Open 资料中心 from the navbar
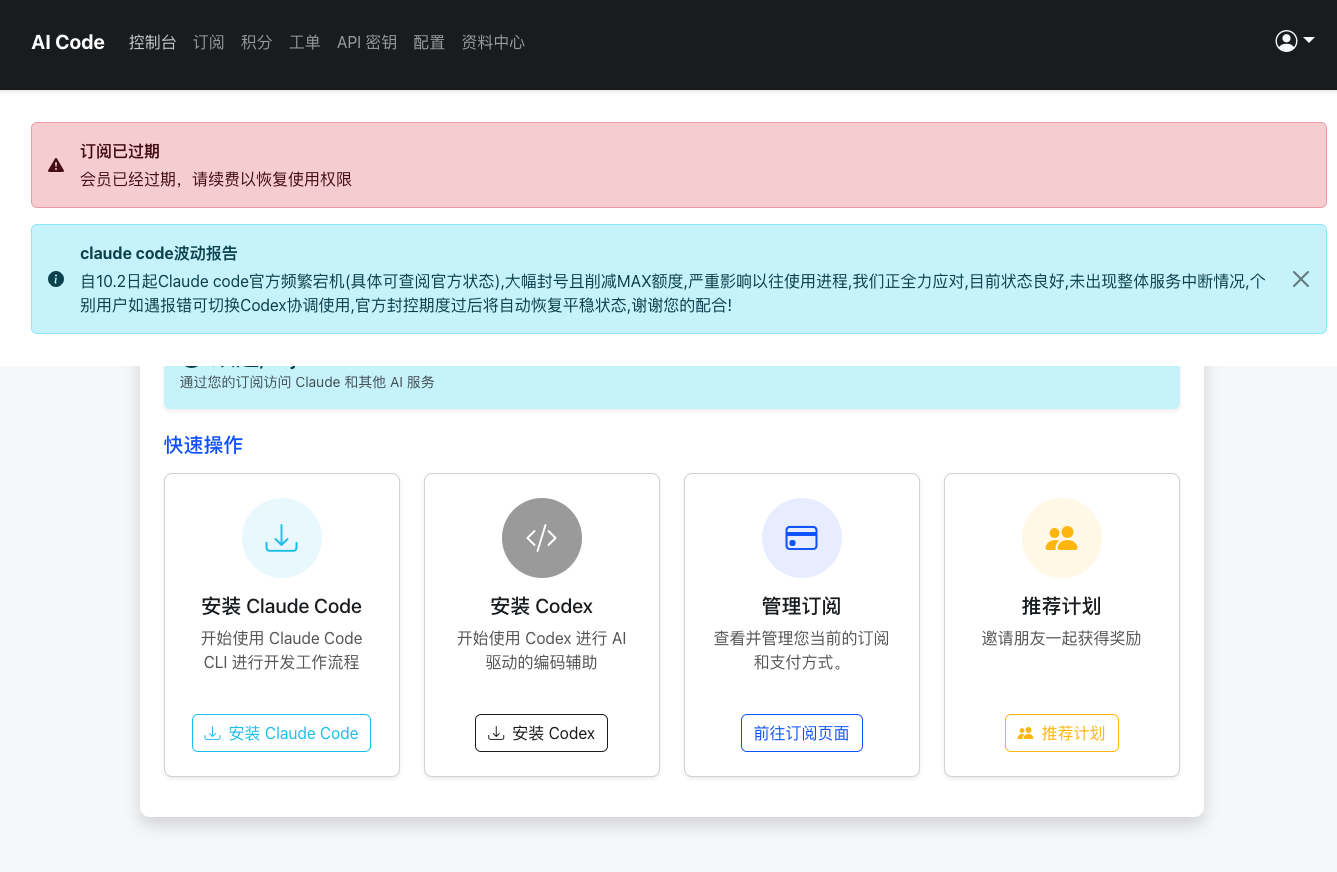 coord(492,42)
